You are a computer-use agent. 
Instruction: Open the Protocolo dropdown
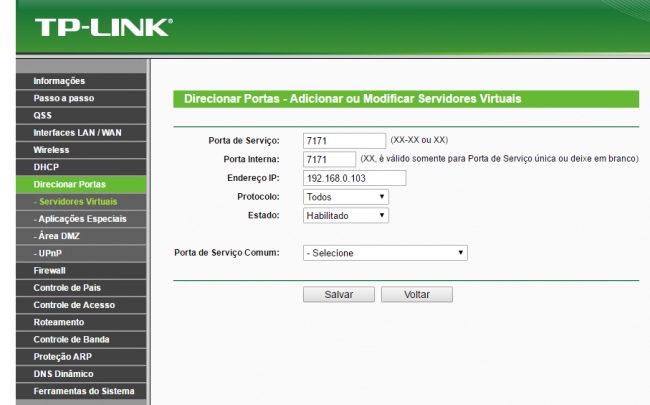coord(346,196)
